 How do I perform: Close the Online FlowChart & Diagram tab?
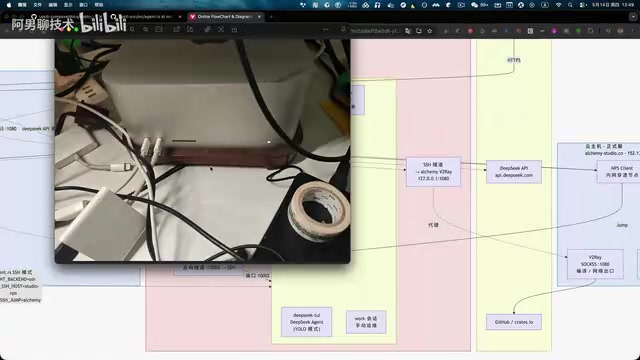259,17
